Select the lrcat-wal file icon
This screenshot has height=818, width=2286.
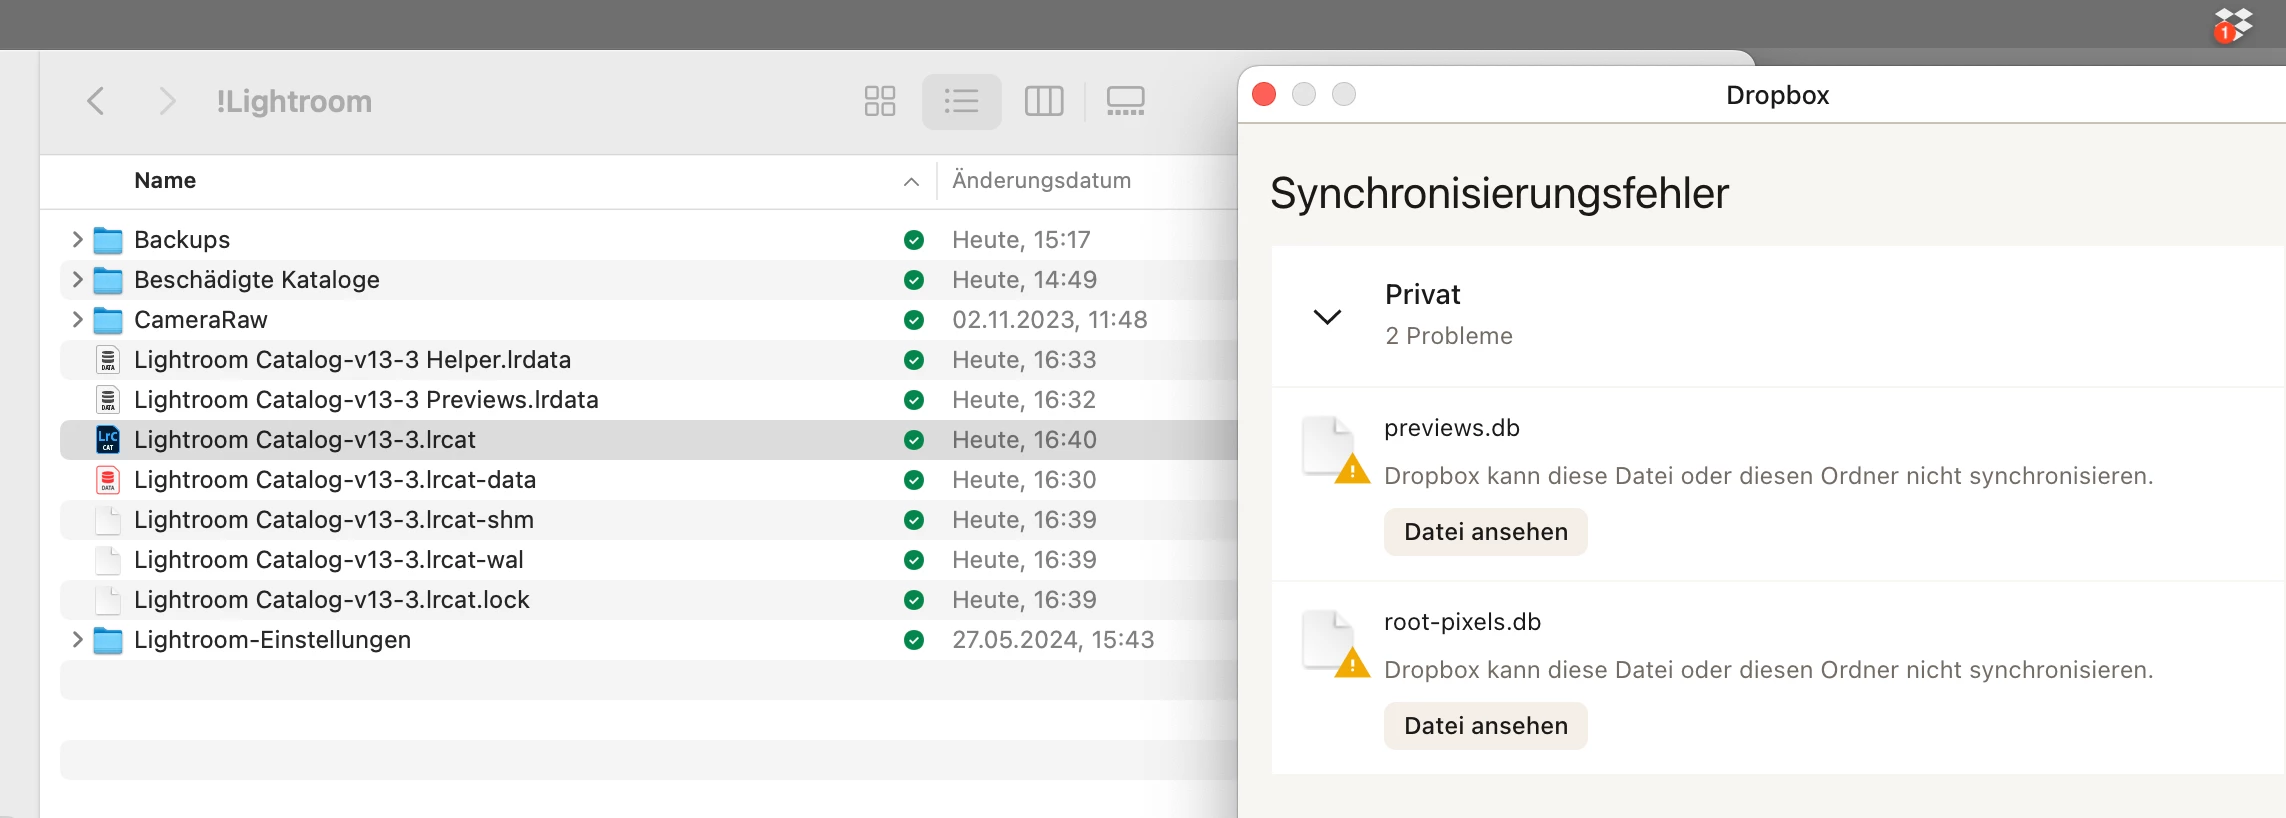[x=108, y=560]
